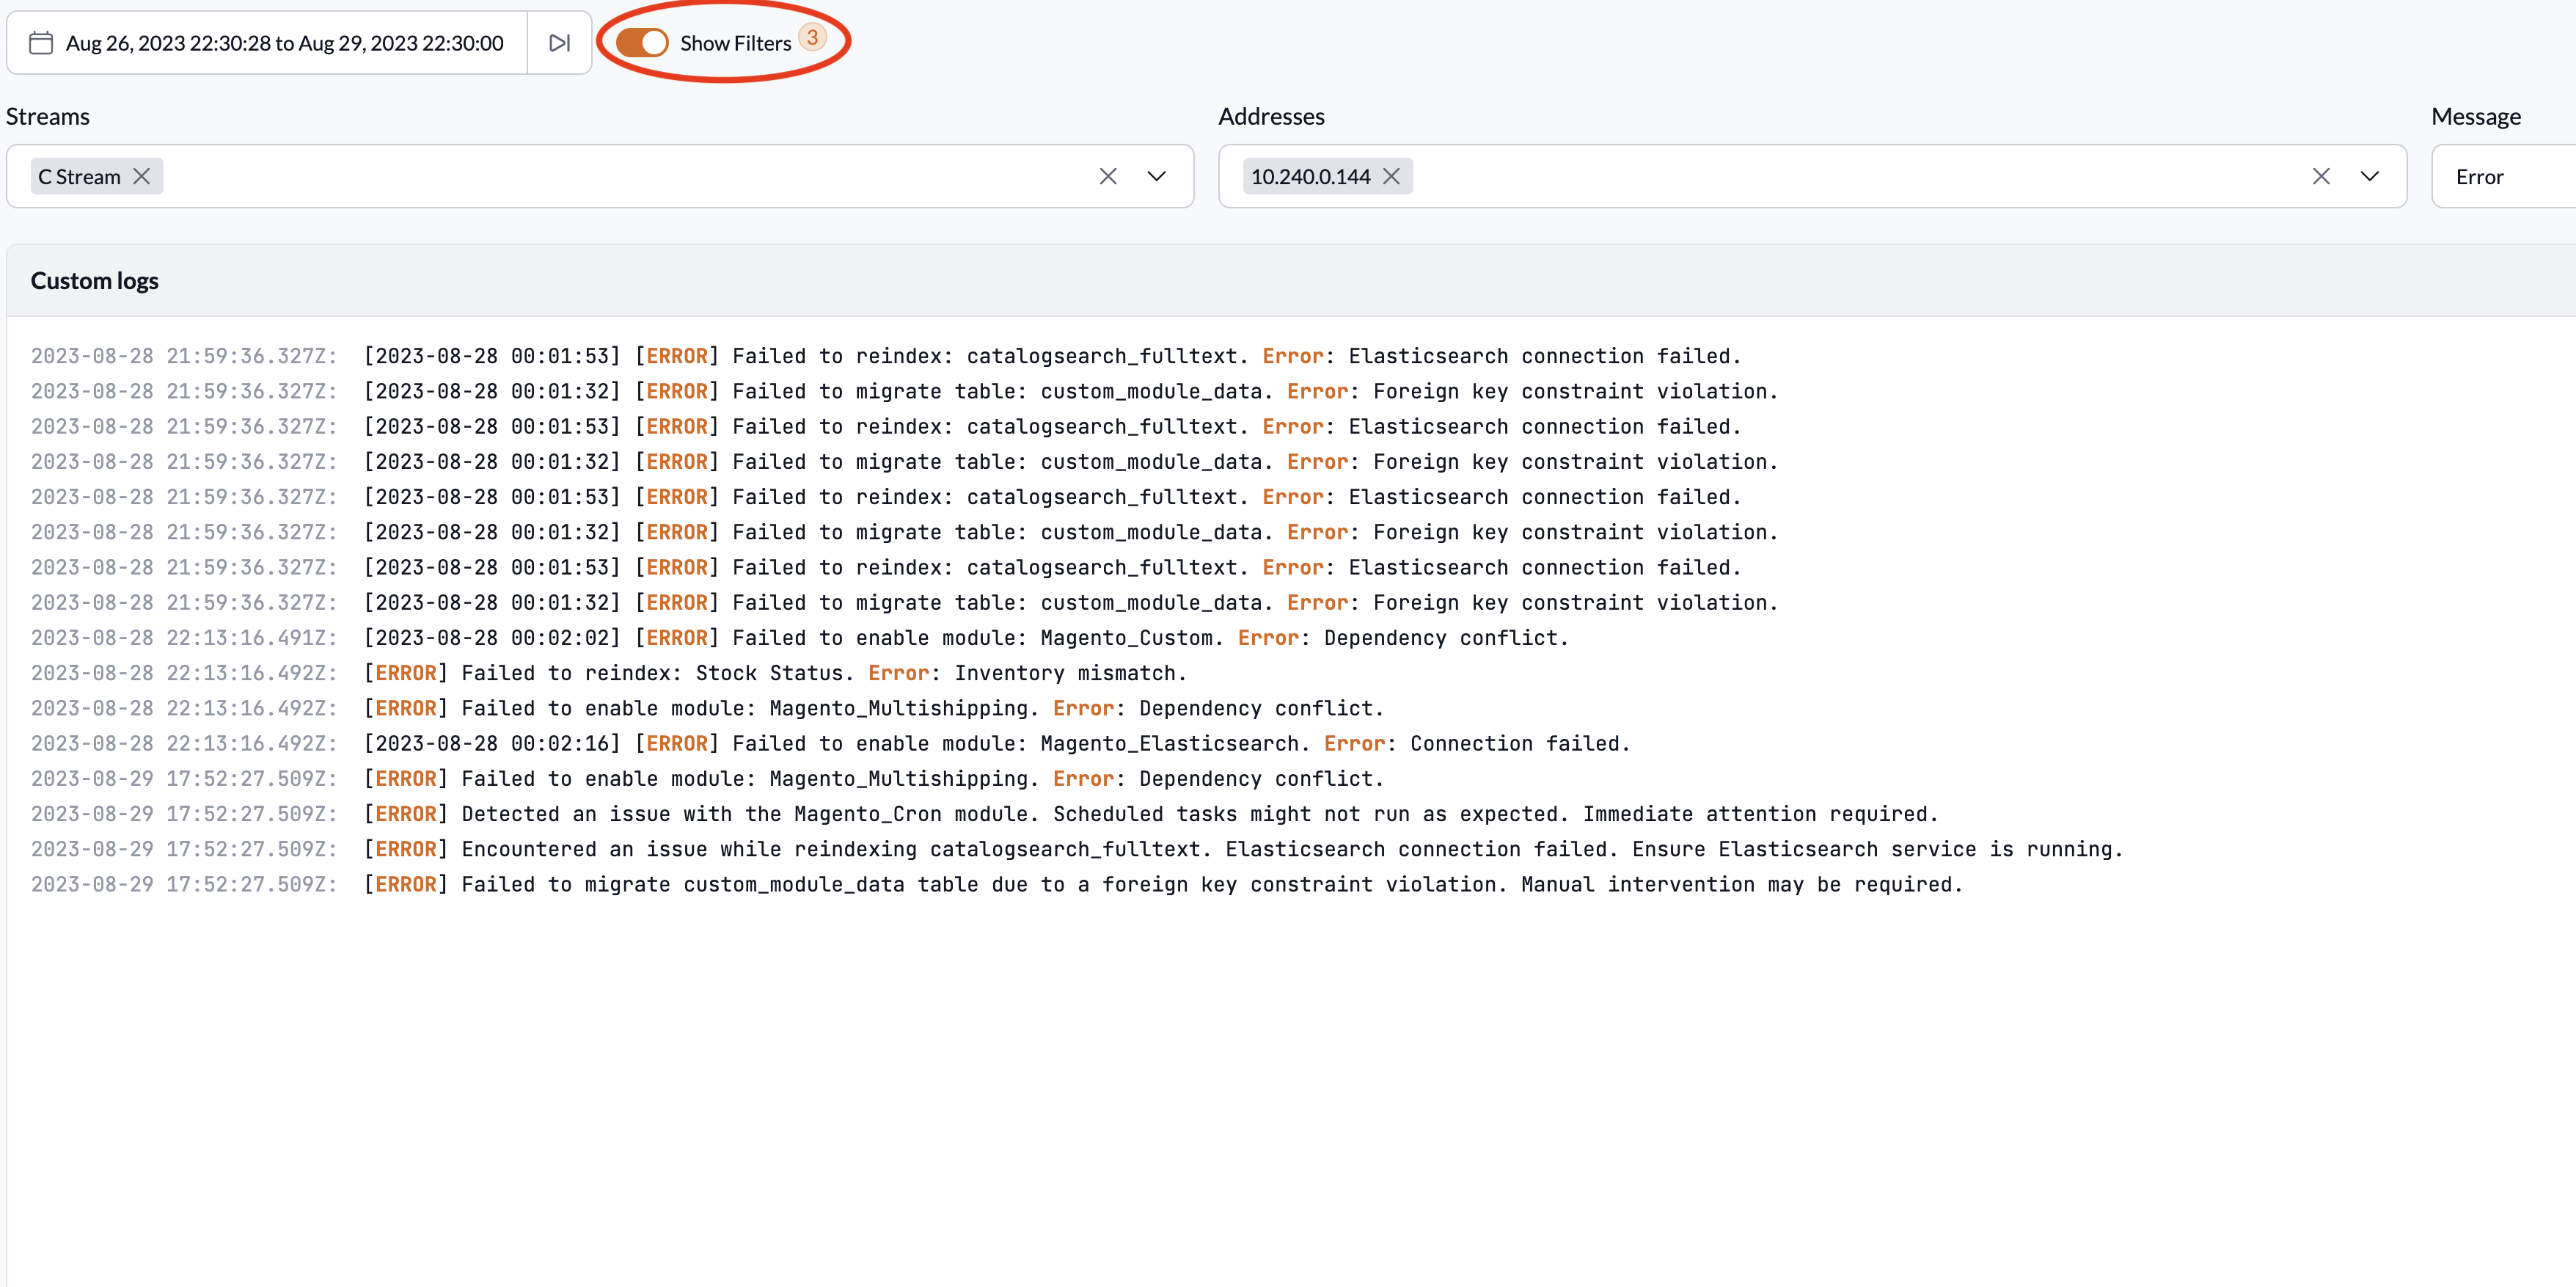
Task: Click the filter count badge showing 3
Action: tap(812, 38)
